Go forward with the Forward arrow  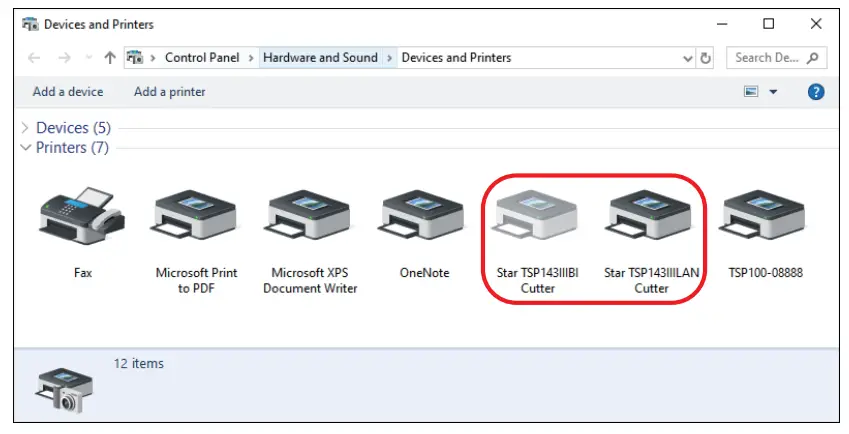click(x=64, y=57)
